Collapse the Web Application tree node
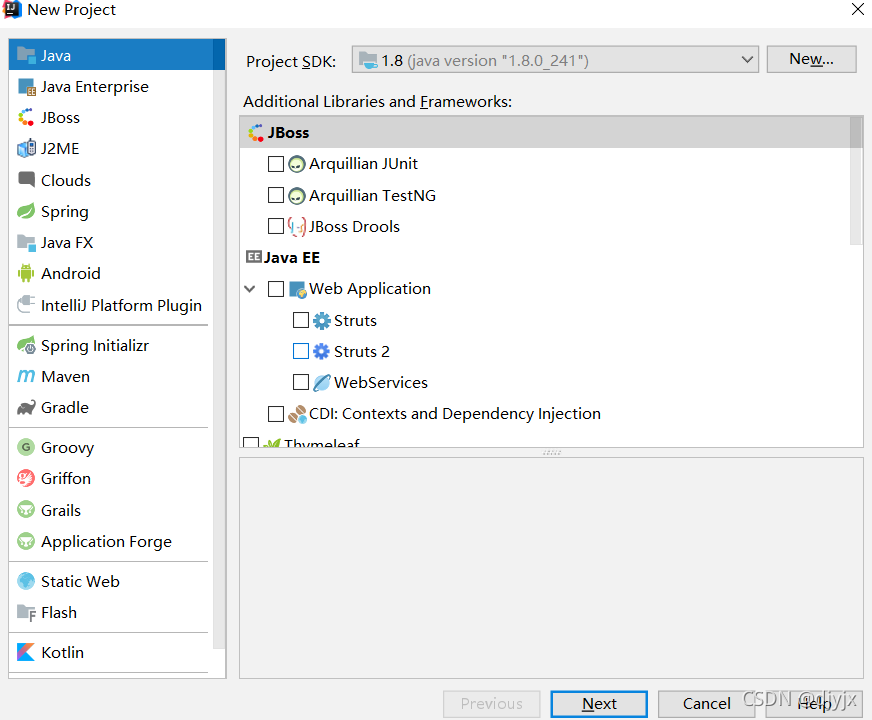Image resolution: width=872 pixels, height=720 pixels. 250,289
